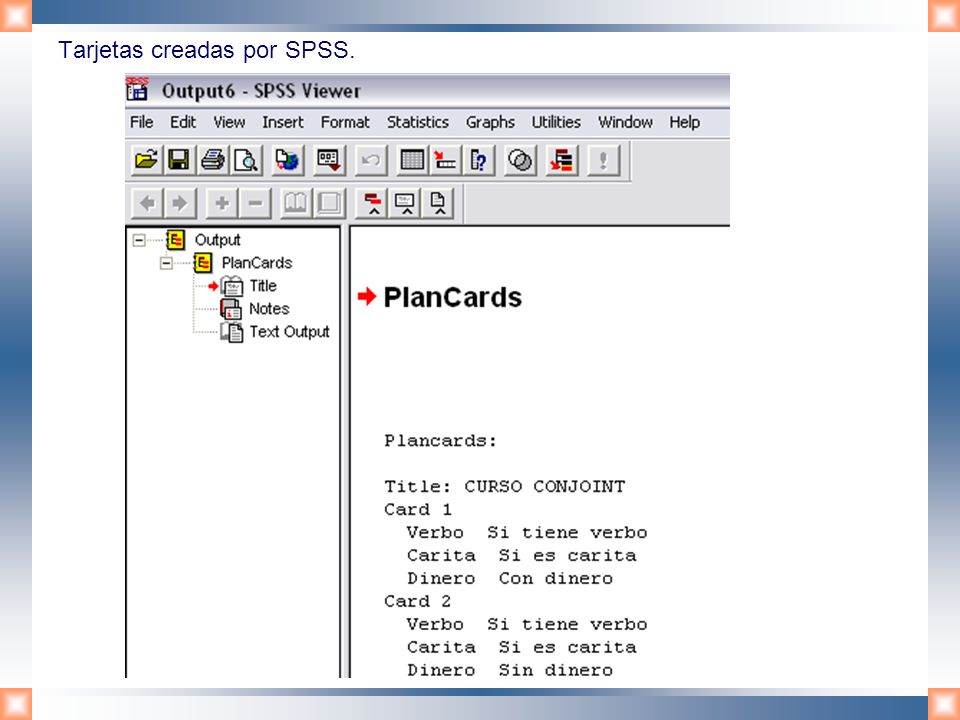Click the 'Title: CURSO CONJOINT' line
Screen dimensions: 960x720
(504, 487)
